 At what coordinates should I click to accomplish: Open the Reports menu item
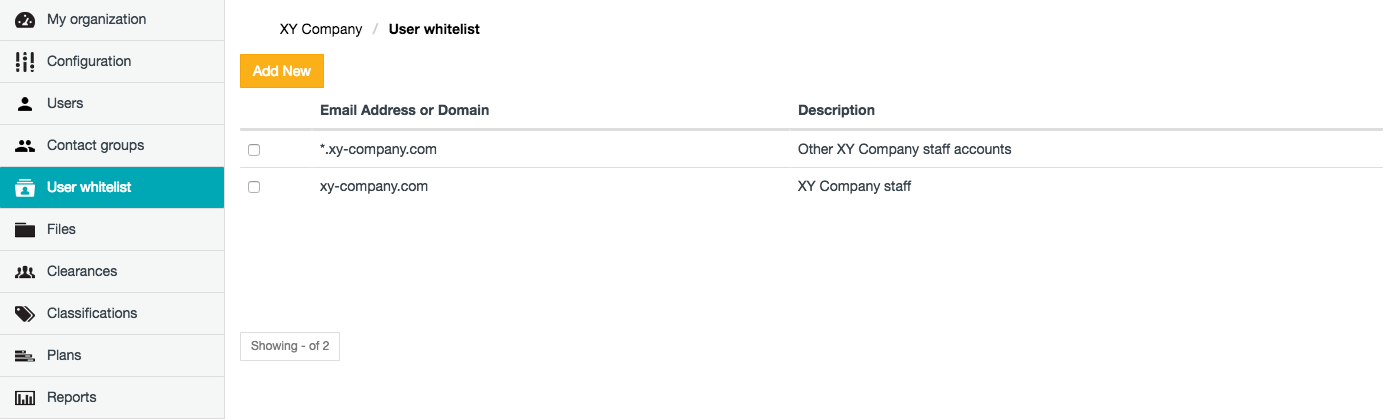click(x=72, y=397)
